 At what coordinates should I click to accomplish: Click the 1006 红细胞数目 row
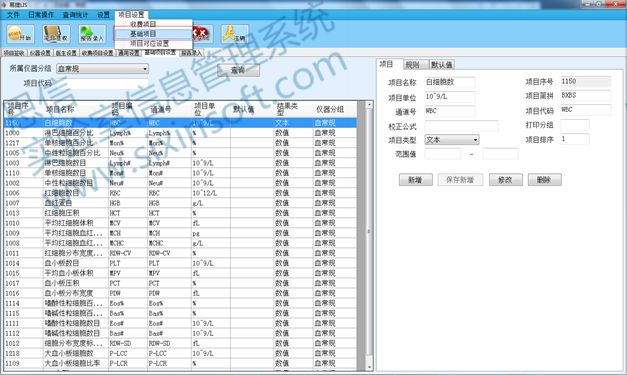(180, 193)
